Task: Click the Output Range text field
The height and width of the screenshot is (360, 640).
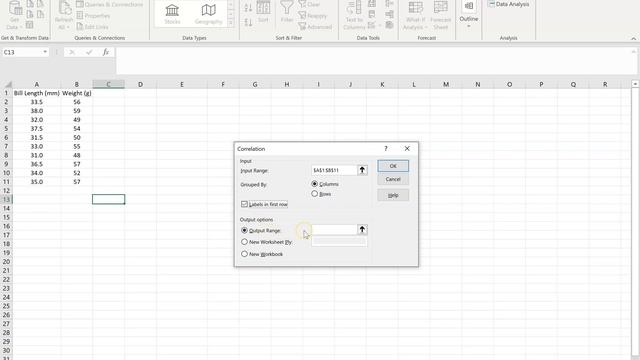Action: (334, 229)
